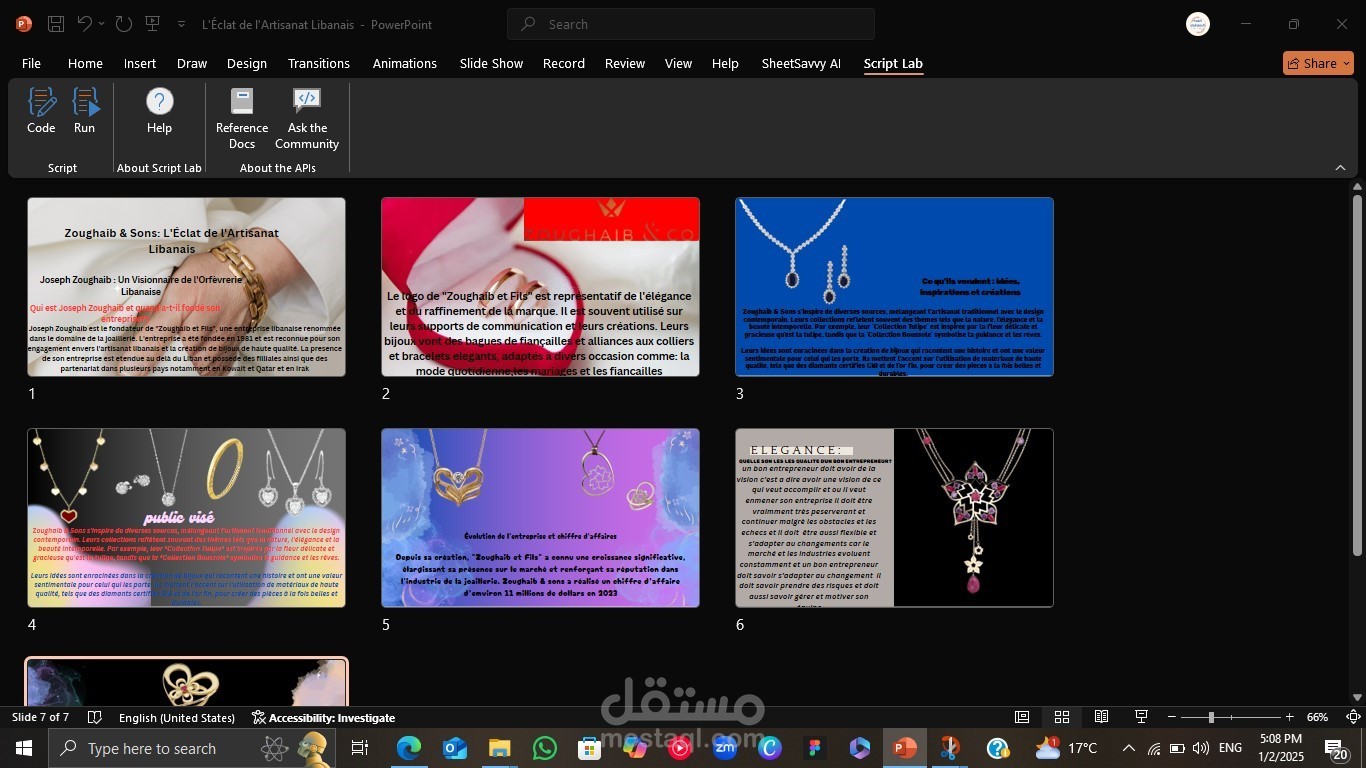Select the partially visible slide 7 thumbnail
The width and height of the screenshot is (1366, 768).
point(186,682)
